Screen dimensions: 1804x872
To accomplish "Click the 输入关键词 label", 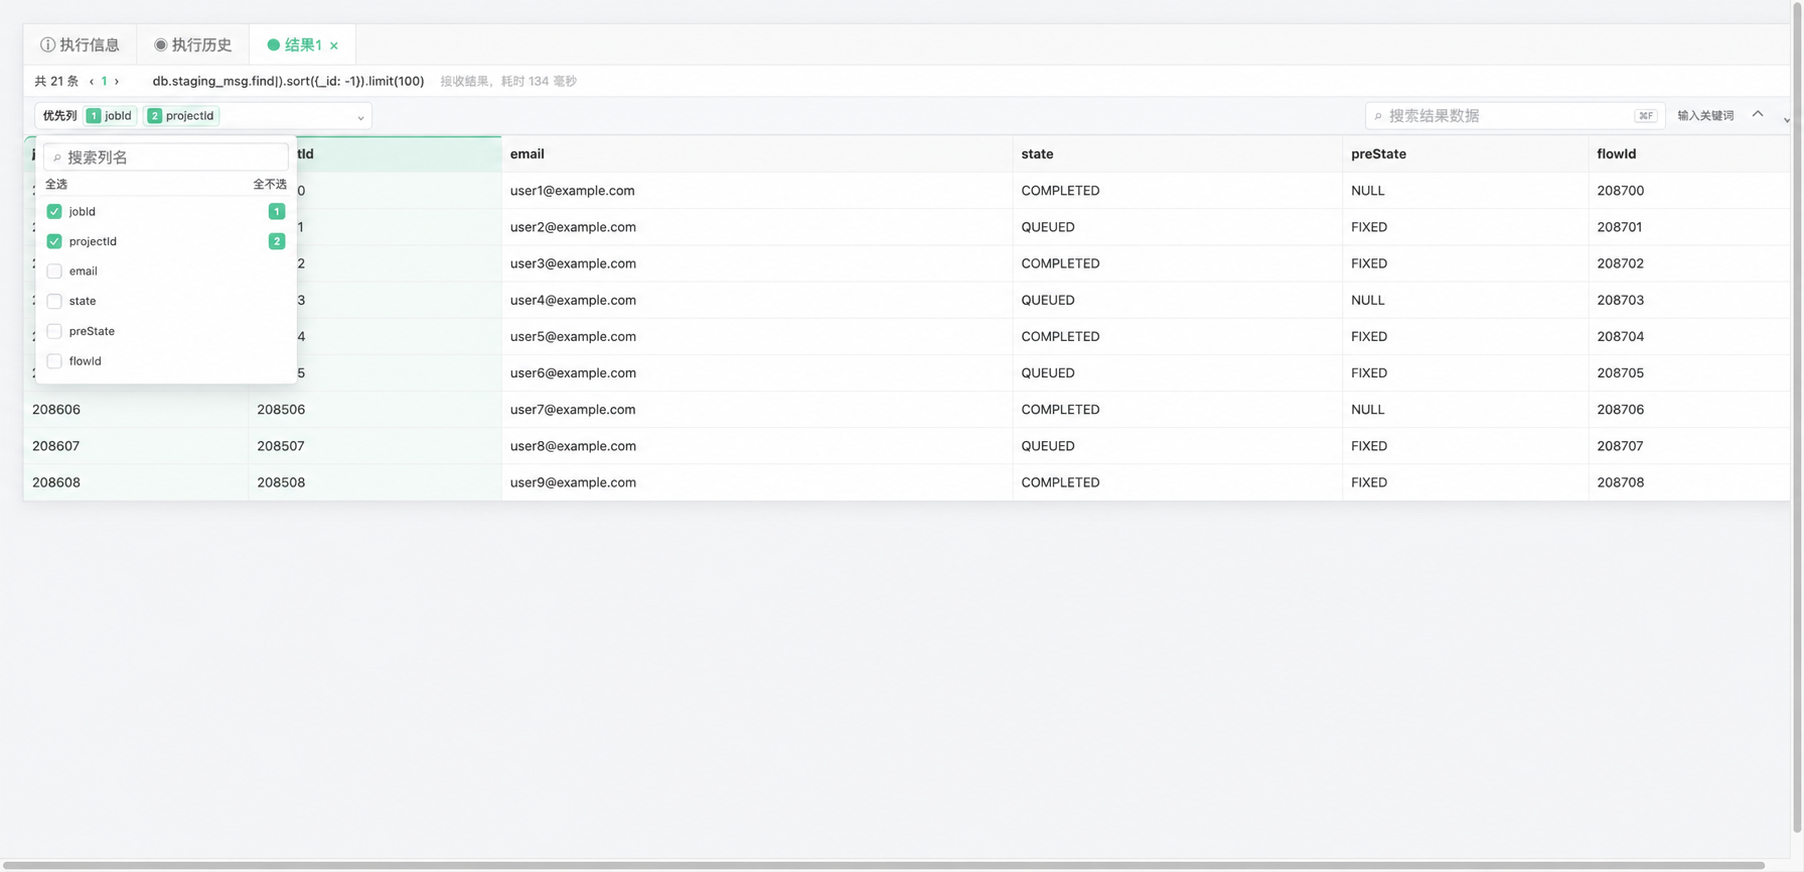I will (1706, 116).
